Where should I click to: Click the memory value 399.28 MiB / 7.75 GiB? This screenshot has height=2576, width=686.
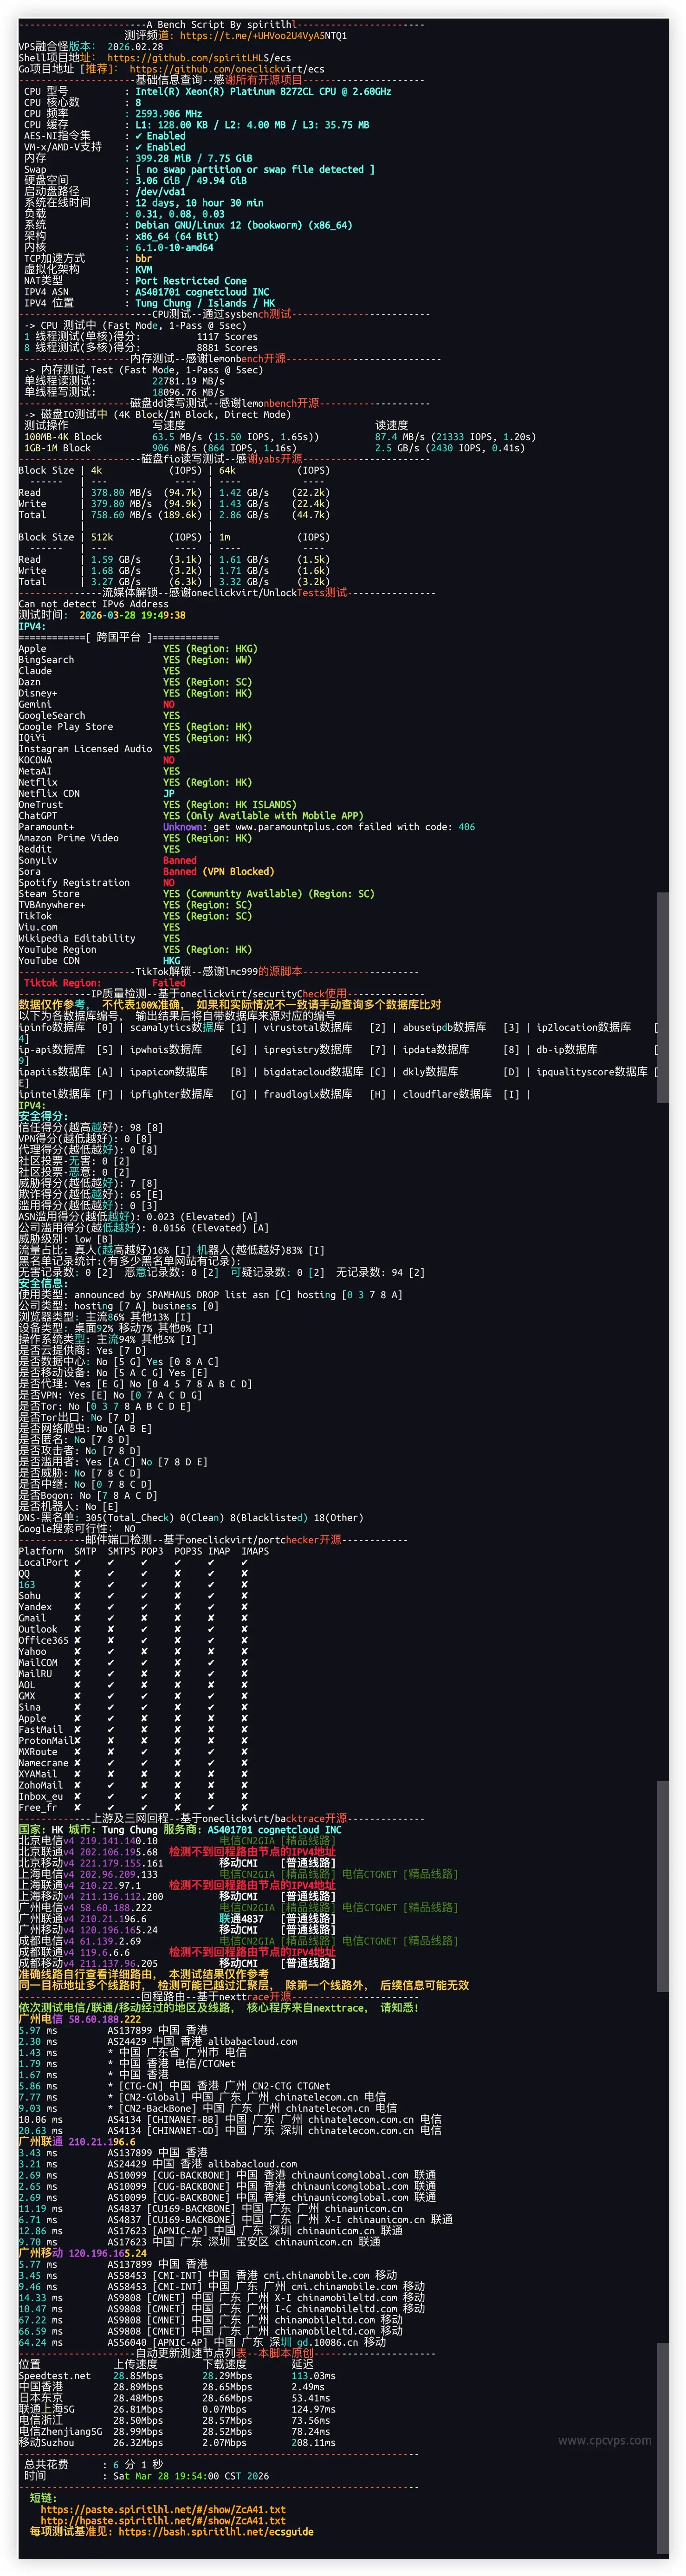coord(193,158)
